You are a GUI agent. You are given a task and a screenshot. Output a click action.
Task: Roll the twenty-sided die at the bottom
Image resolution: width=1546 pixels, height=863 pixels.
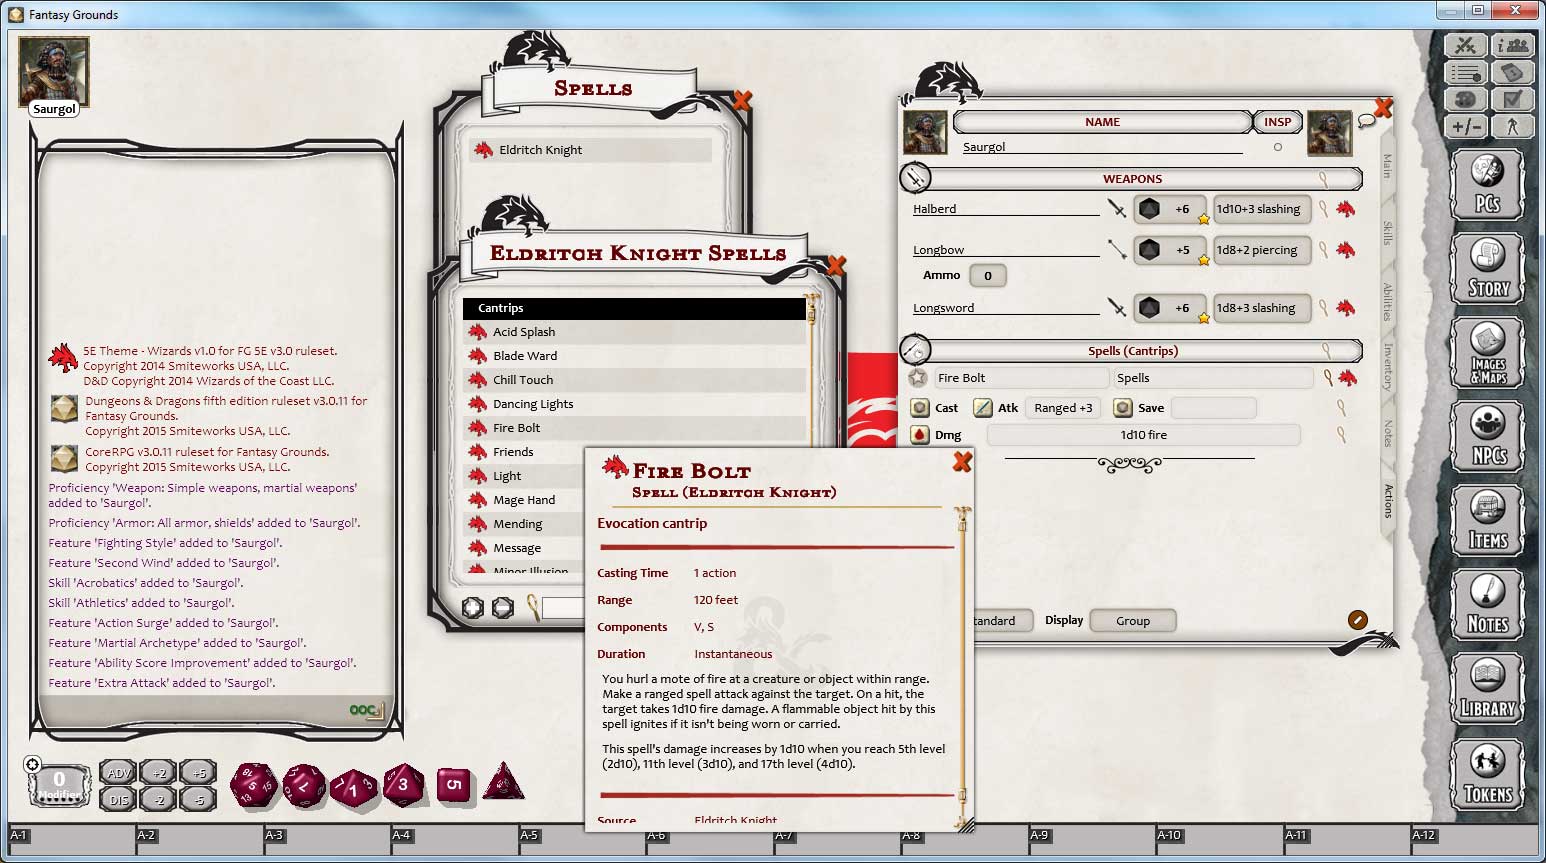[252, 787]
